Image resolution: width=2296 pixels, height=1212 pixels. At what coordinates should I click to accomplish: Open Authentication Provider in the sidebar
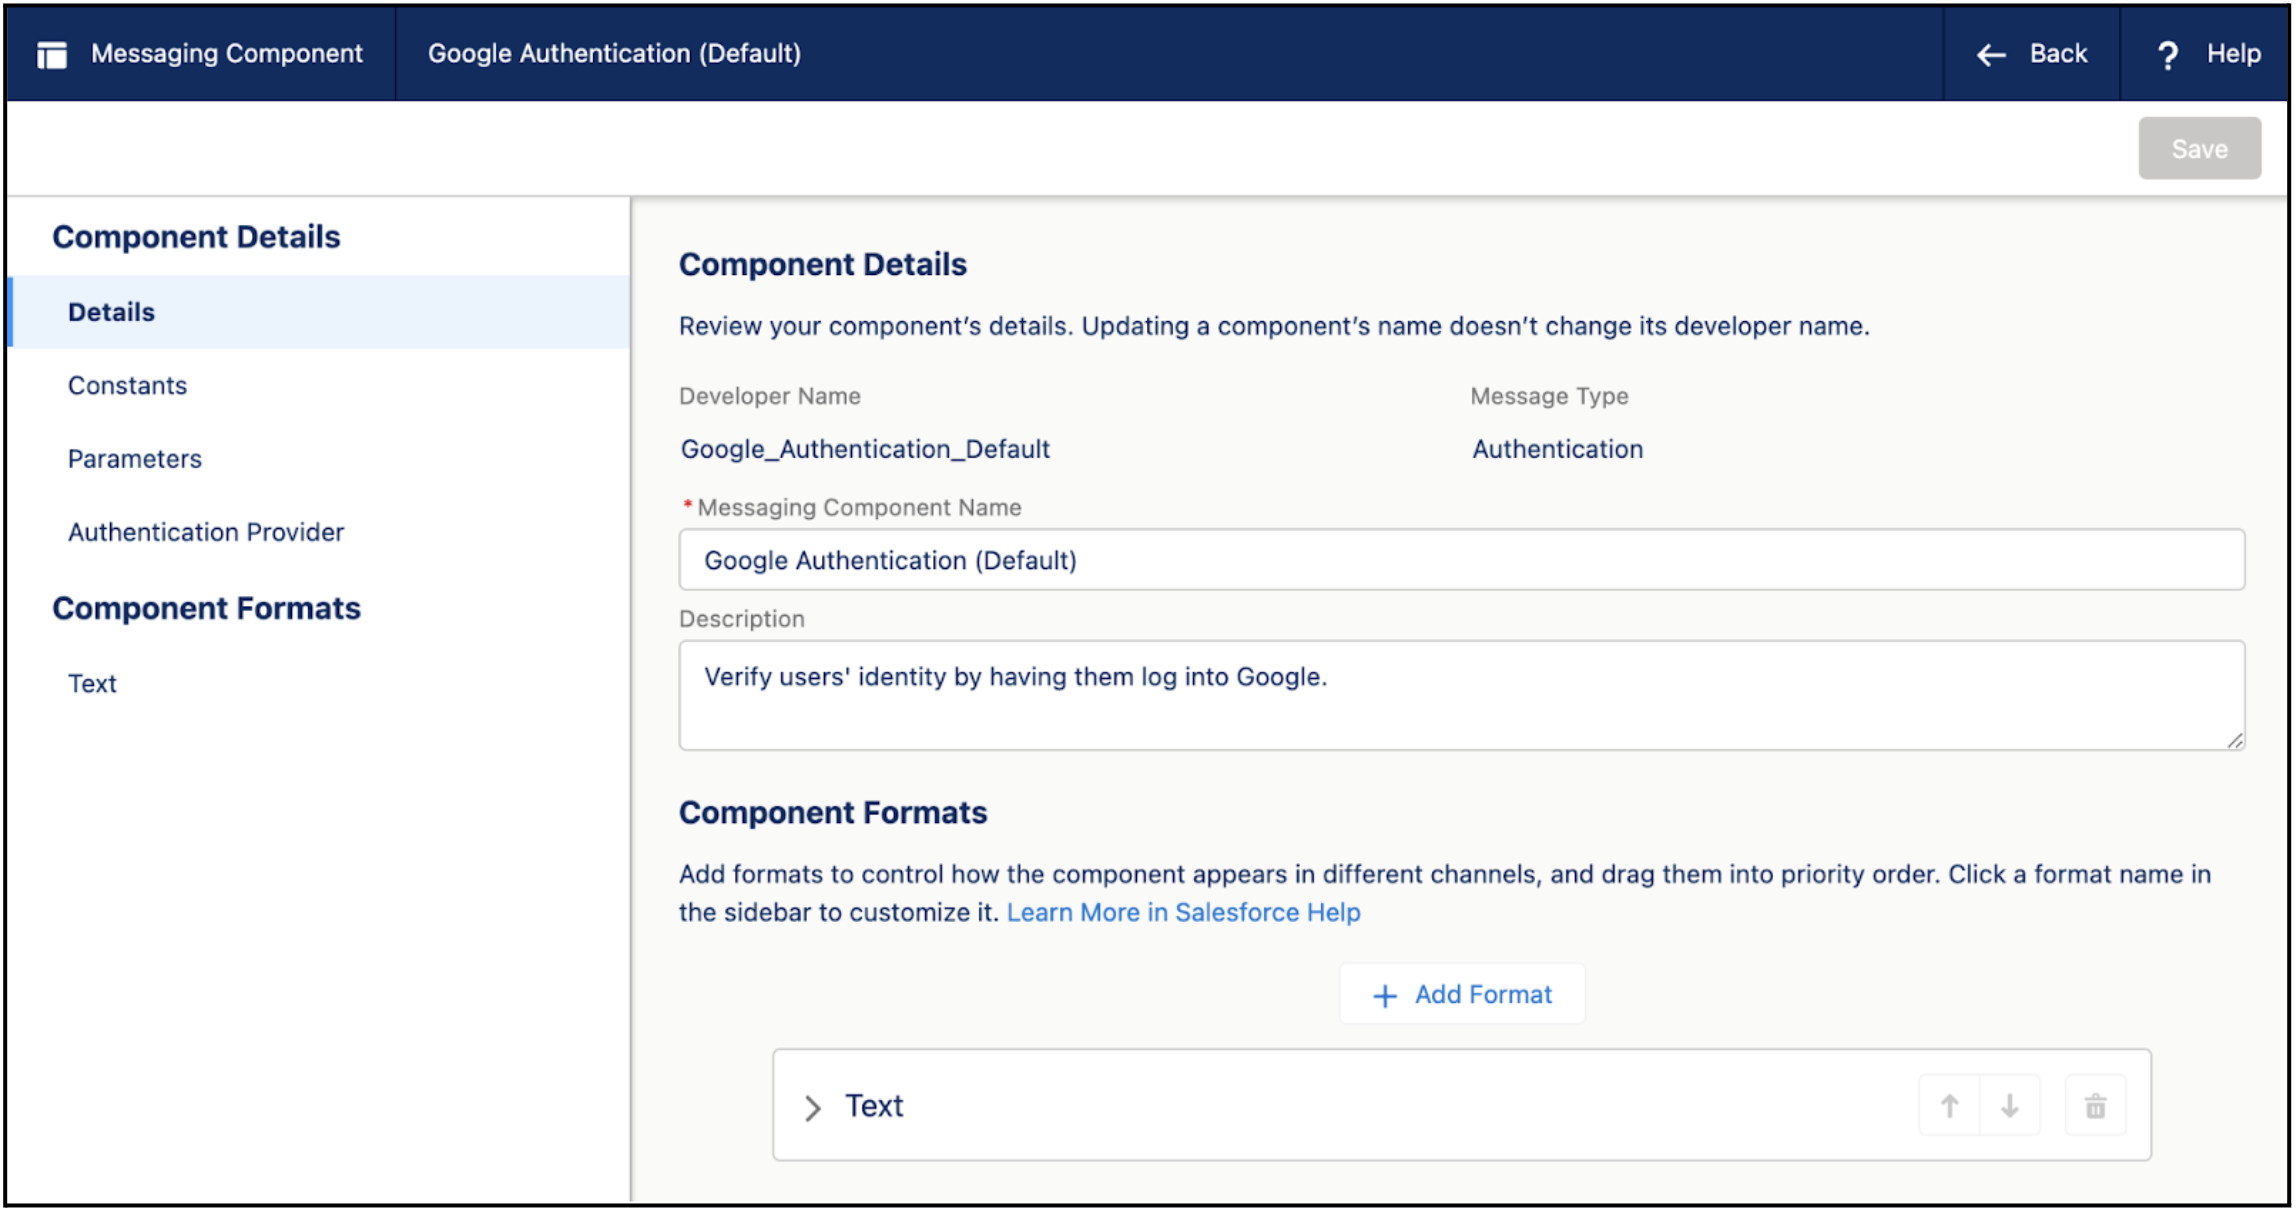[206, 532]
